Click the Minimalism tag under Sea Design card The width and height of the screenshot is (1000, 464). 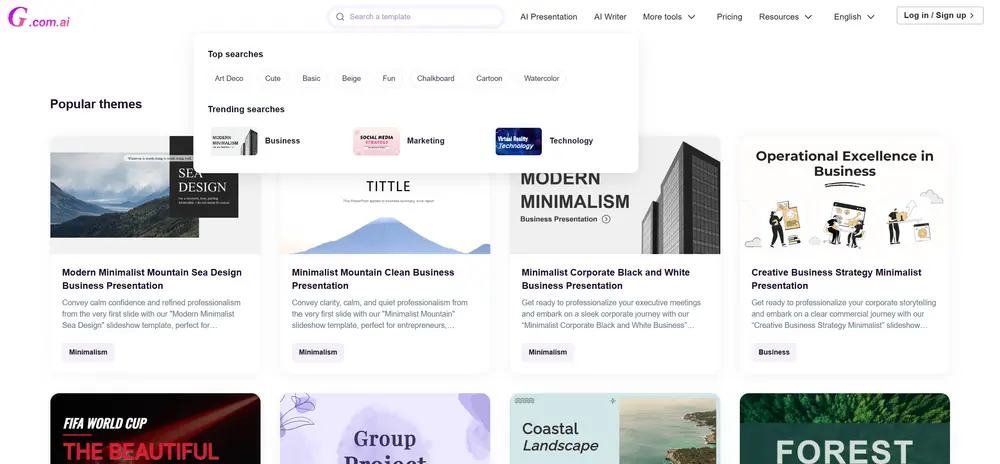click(x=88, y=352)
